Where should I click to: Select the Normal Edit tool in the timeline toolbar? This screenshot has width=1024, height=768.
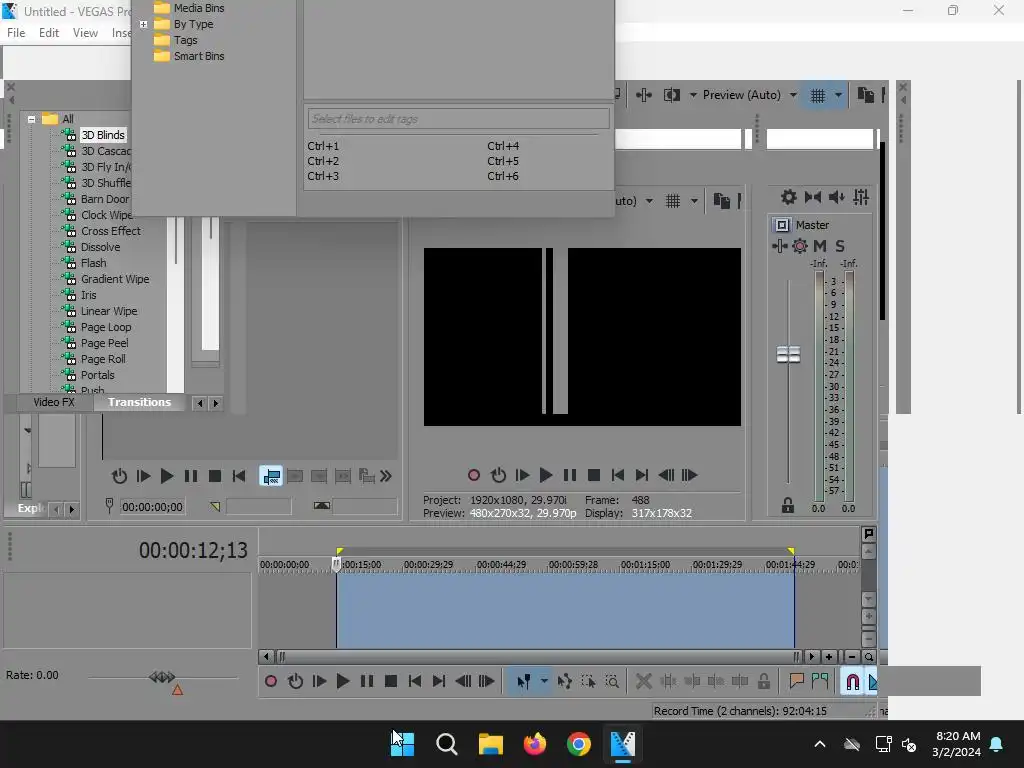(x=524, y=681)
